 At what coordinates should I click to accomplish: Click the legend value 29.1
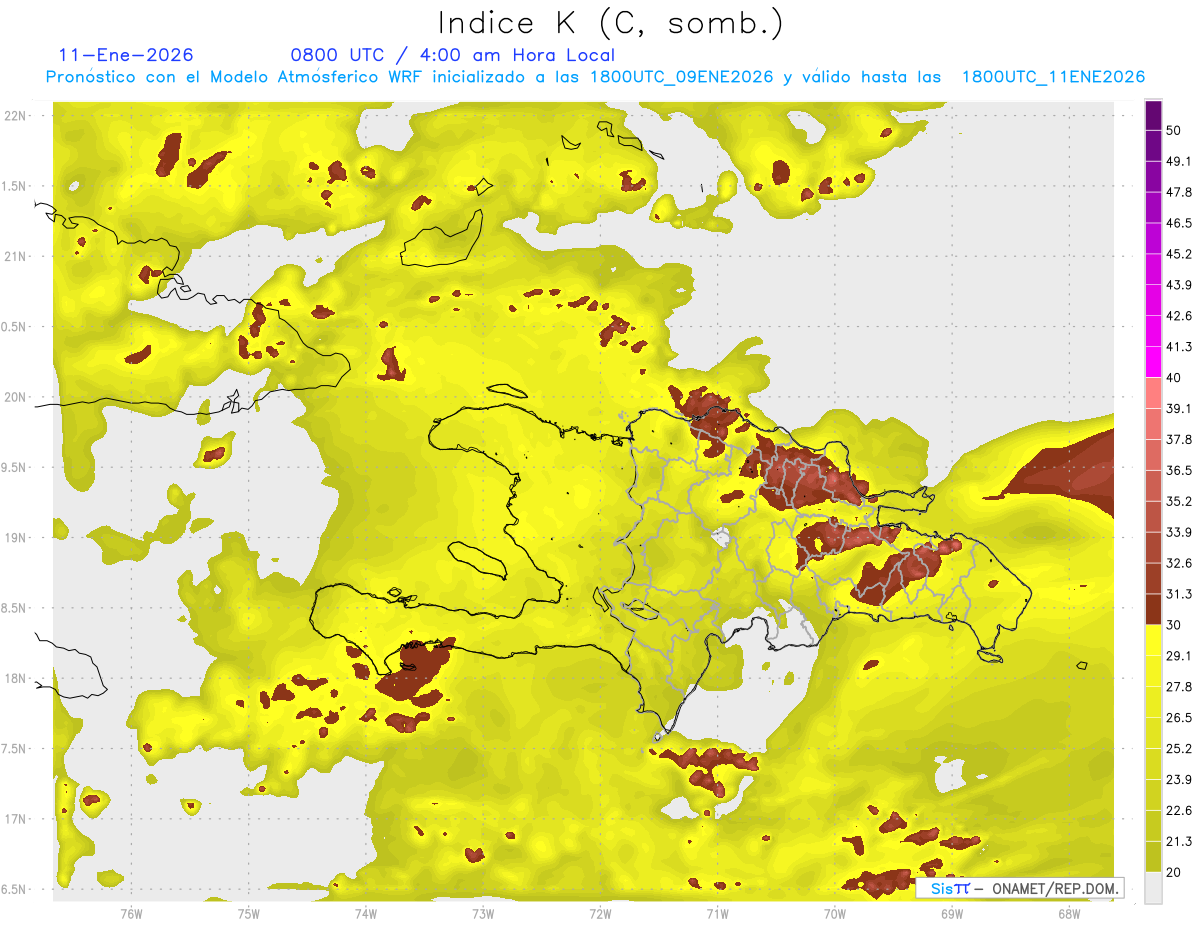[1179, 655]
